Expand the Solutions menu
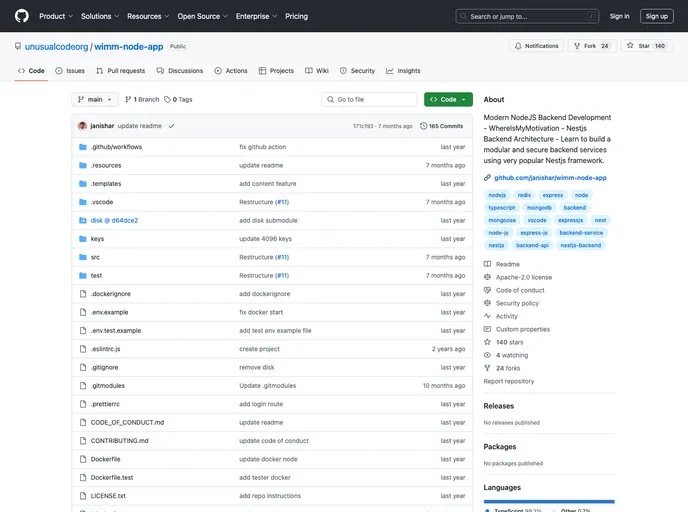This screenshot has width=688, height=512. (x=100, y=16)
